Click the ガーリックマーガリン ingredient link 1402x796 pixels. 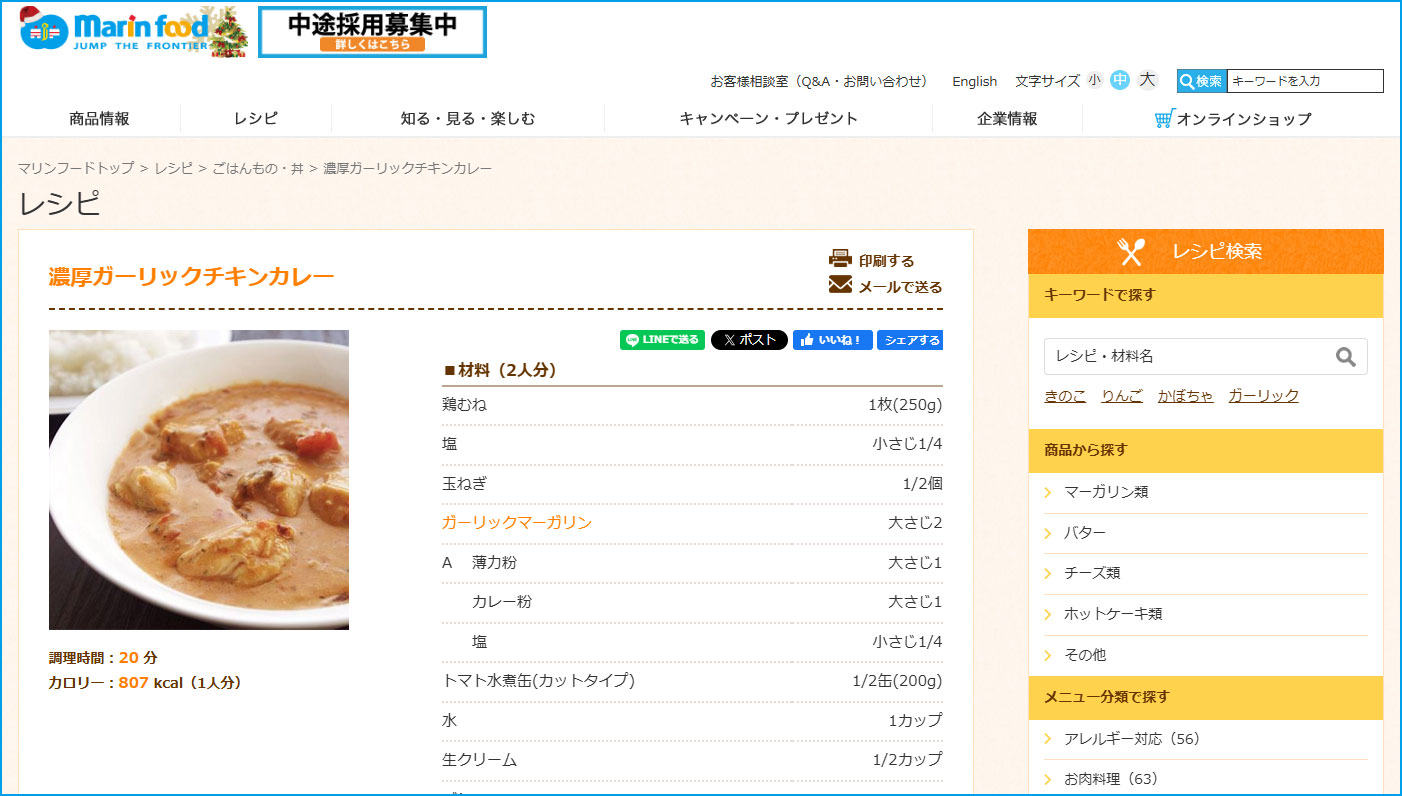click(517, 523)
